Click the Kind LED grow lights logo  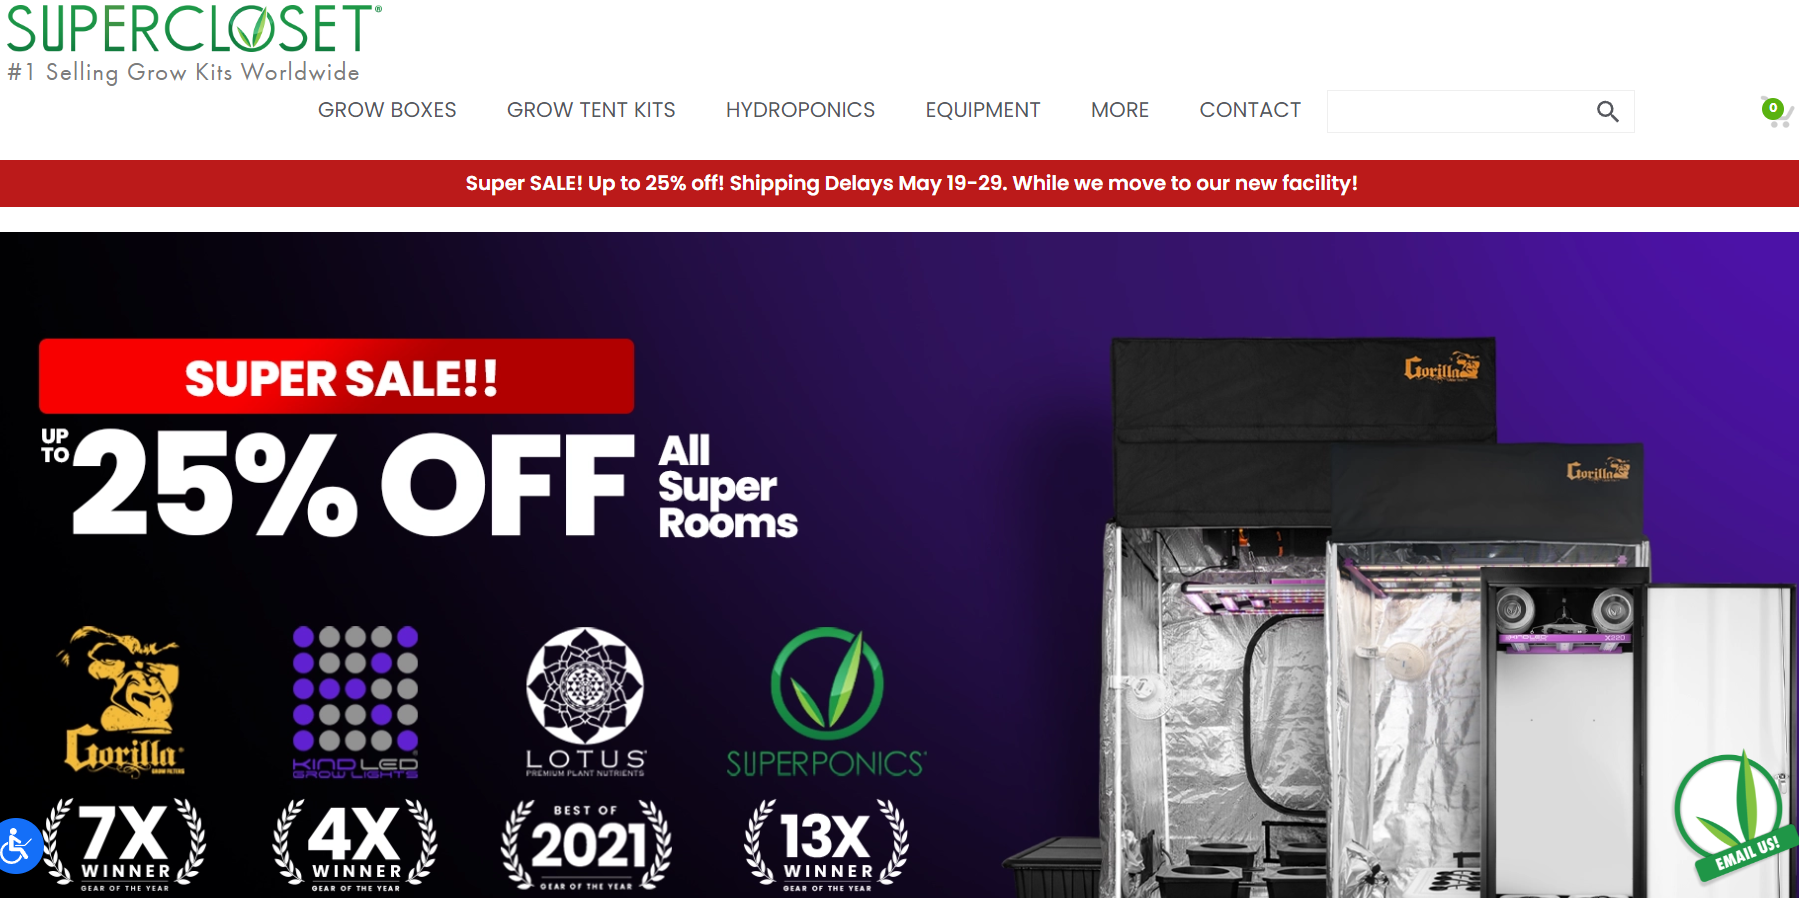click(x=355, y=702)
